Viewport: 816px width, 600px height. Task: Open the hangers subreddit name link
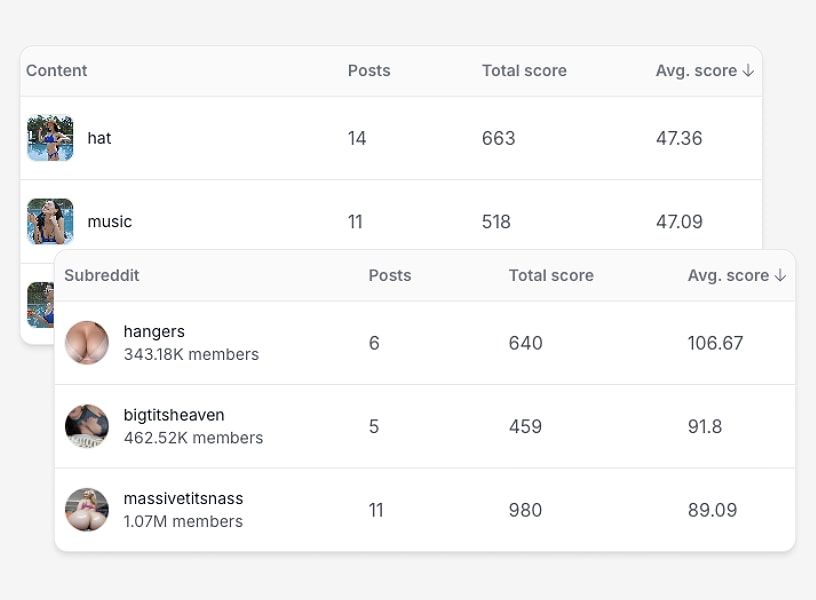[154, 332]
